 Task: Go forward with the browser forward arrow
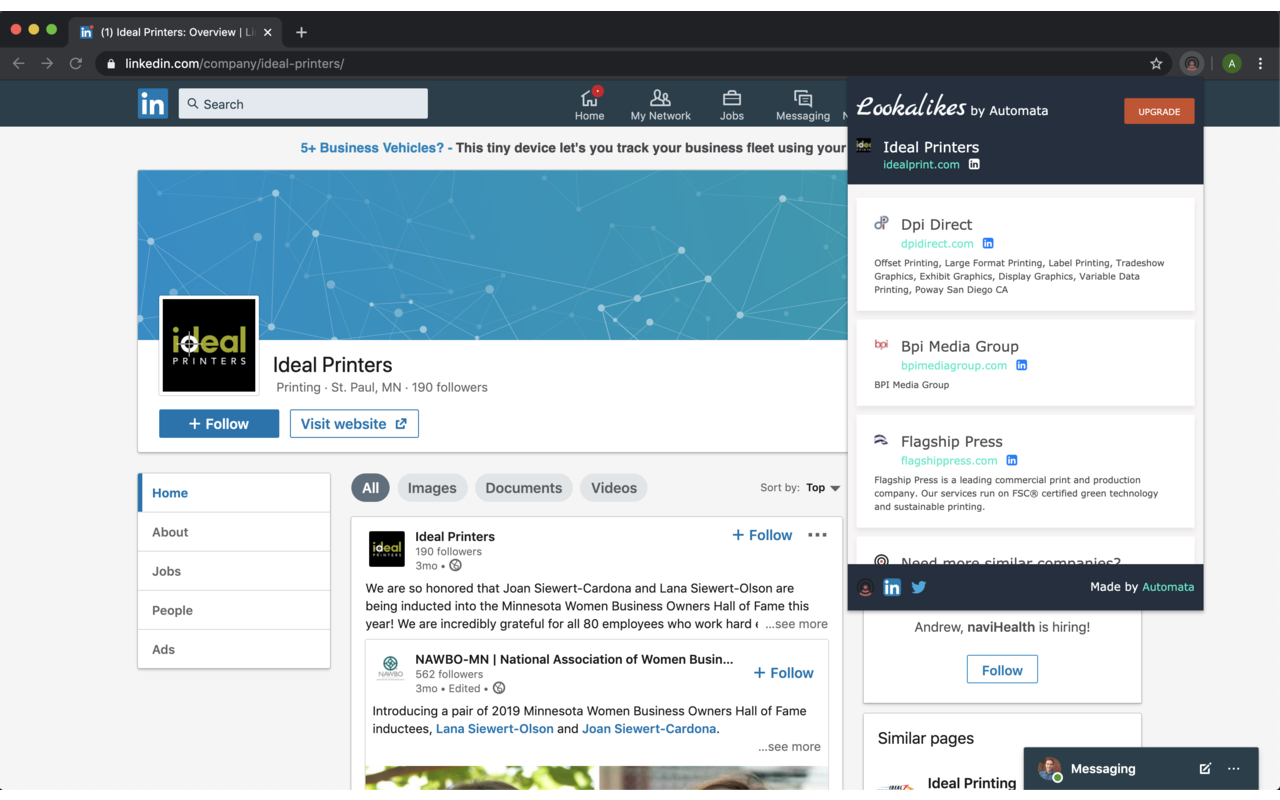click(47, 63)
